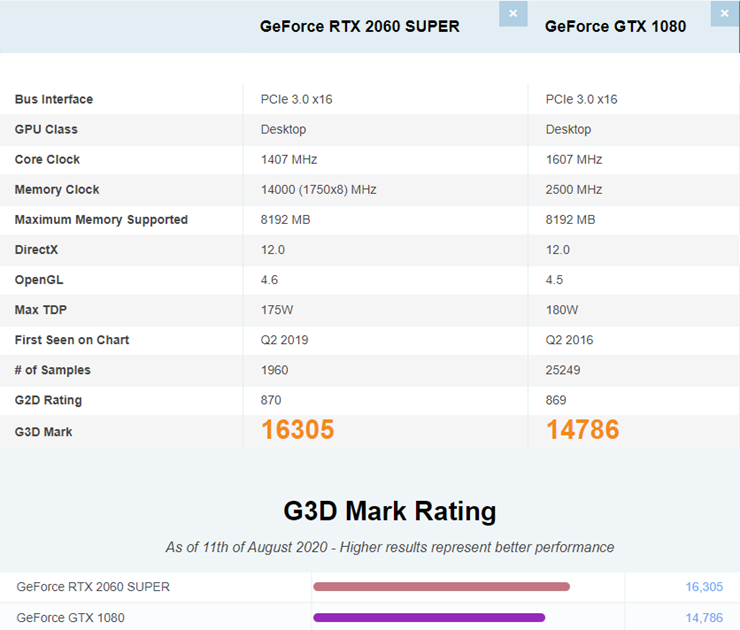Screen dimensions: 740x630
Task: Select the OpenGL 4.5 value
Action: pos(555,280)
